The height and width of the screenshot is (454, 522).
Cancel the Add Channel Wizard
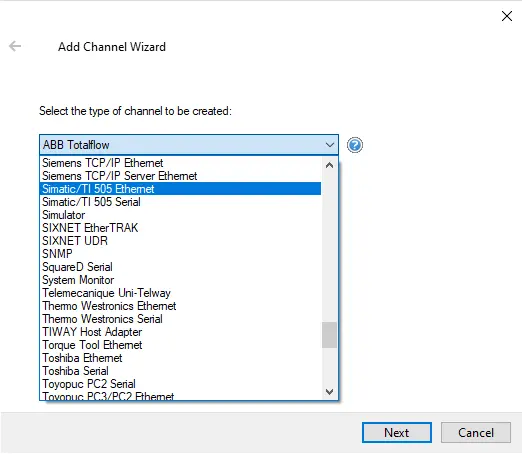pyautogui.click(x=476, y=433)
